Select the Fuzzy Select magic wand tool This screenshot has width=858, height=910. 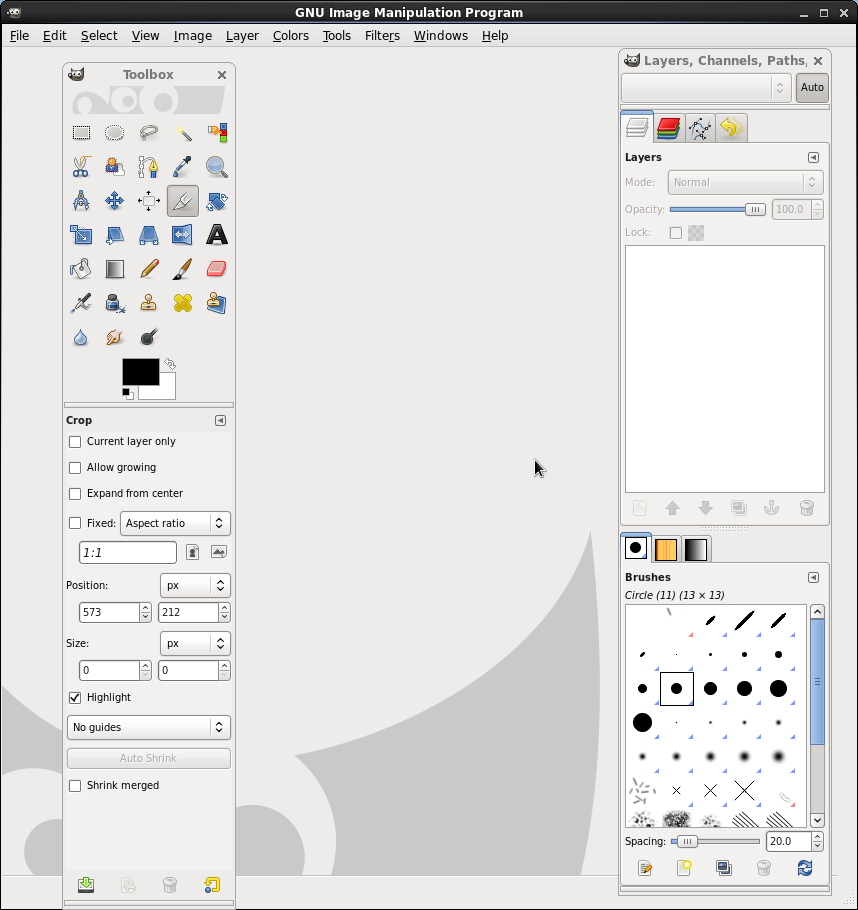pyautogui.click(x=183, y=133)
